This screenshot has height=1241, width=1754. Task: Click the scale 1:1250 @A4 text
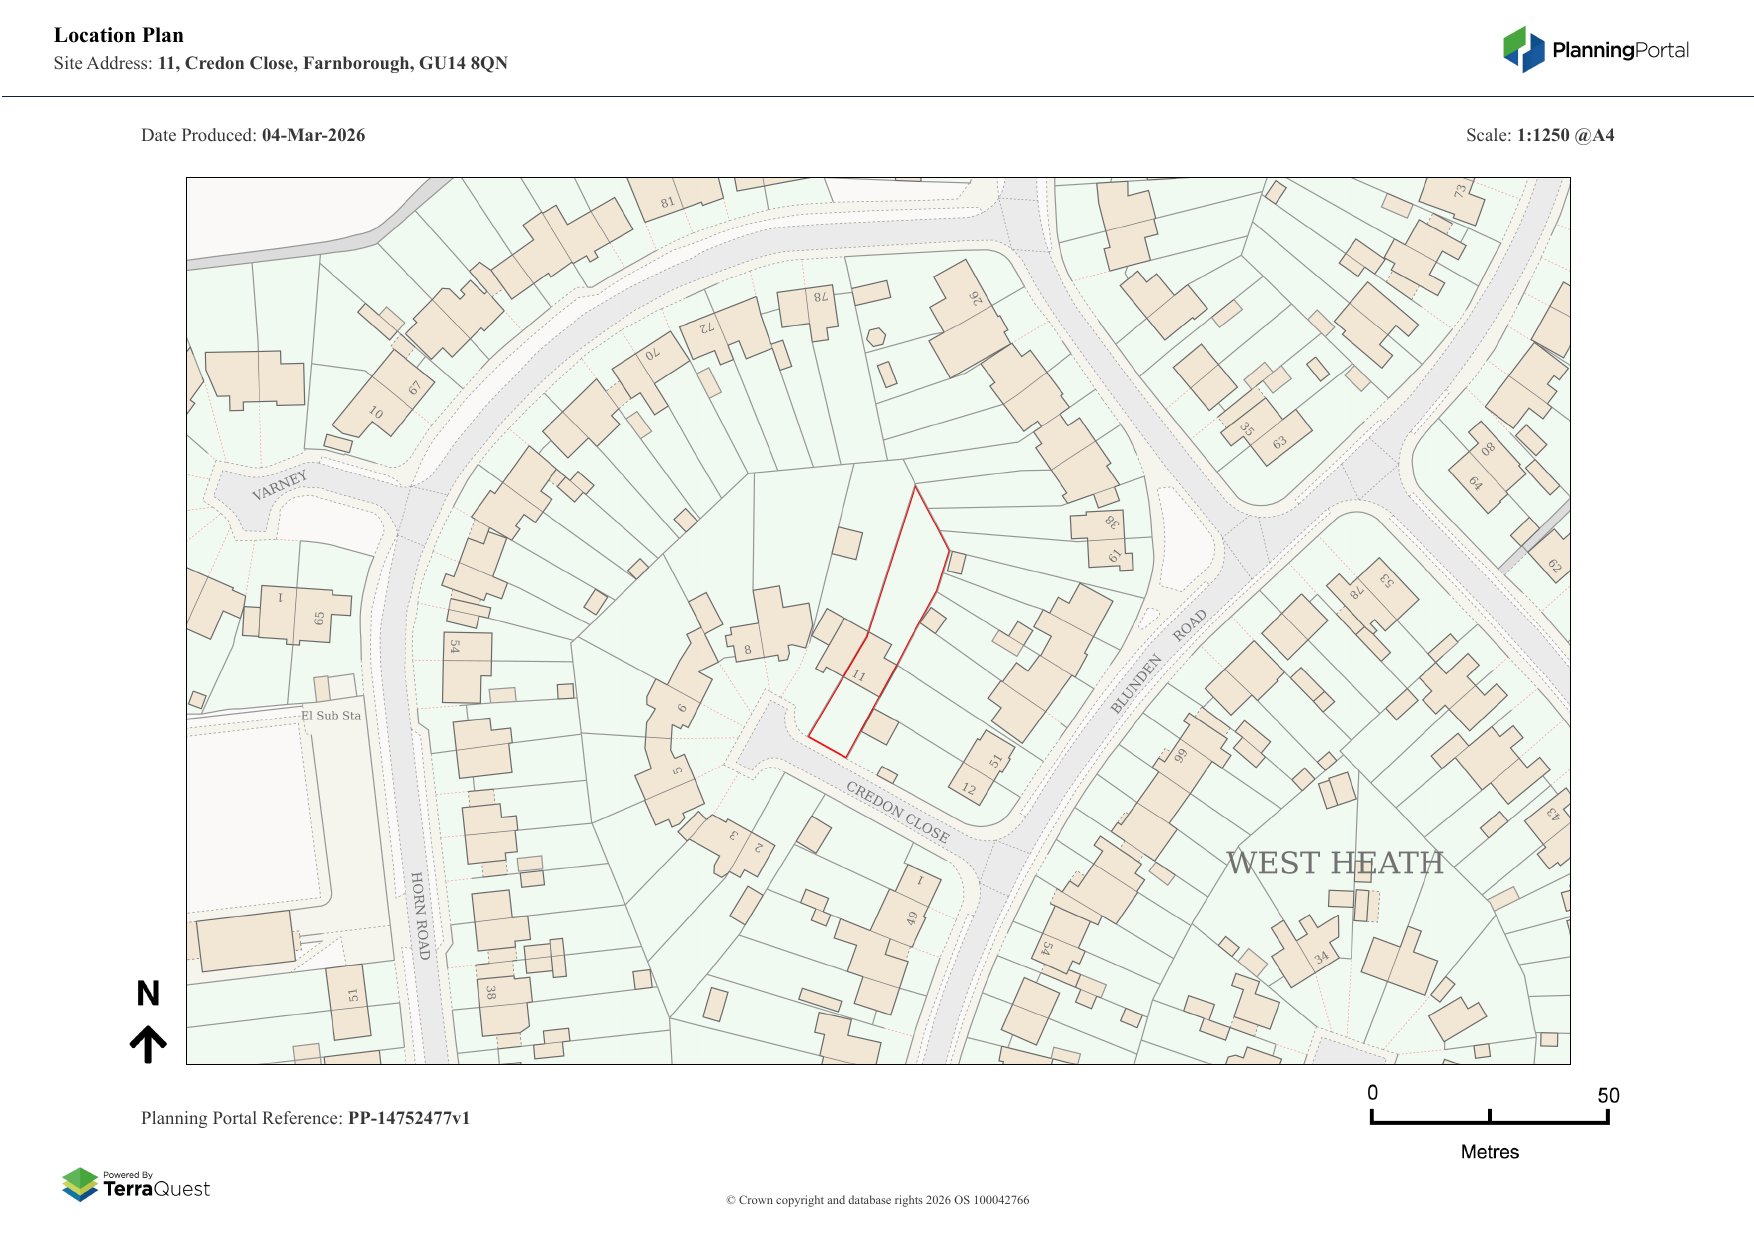coord(1565,135)
